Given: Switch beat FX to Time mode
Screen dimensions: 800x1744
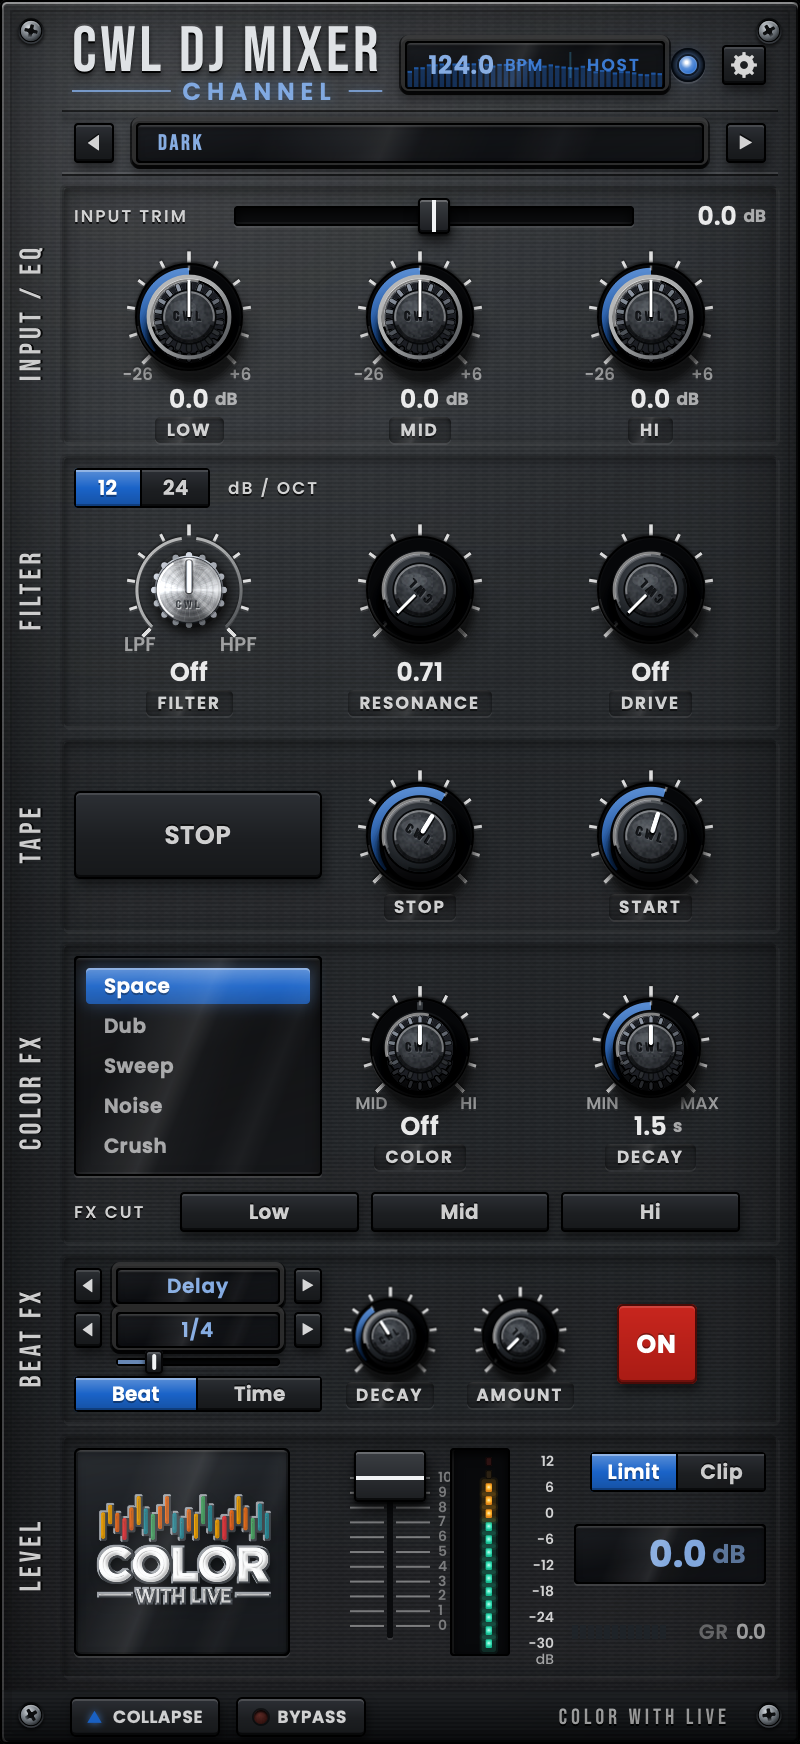Looking at the screenshot, I should (260, 1394).
